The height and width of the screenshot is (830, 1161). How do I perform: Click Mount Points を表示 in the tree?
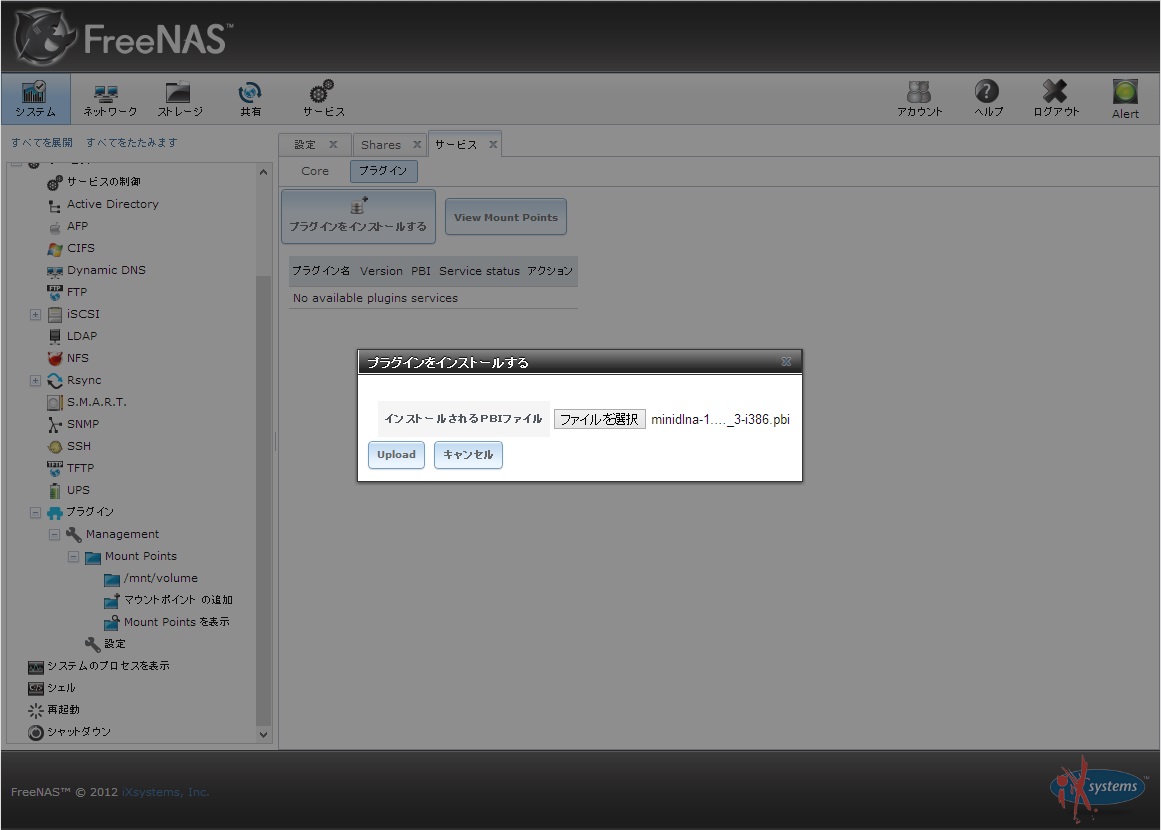pos(176,622)
